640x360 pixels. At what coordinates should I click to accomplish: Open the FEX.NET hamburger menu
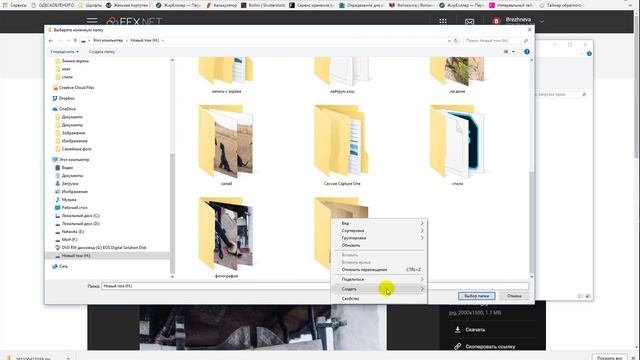click(x=92, y=20)
